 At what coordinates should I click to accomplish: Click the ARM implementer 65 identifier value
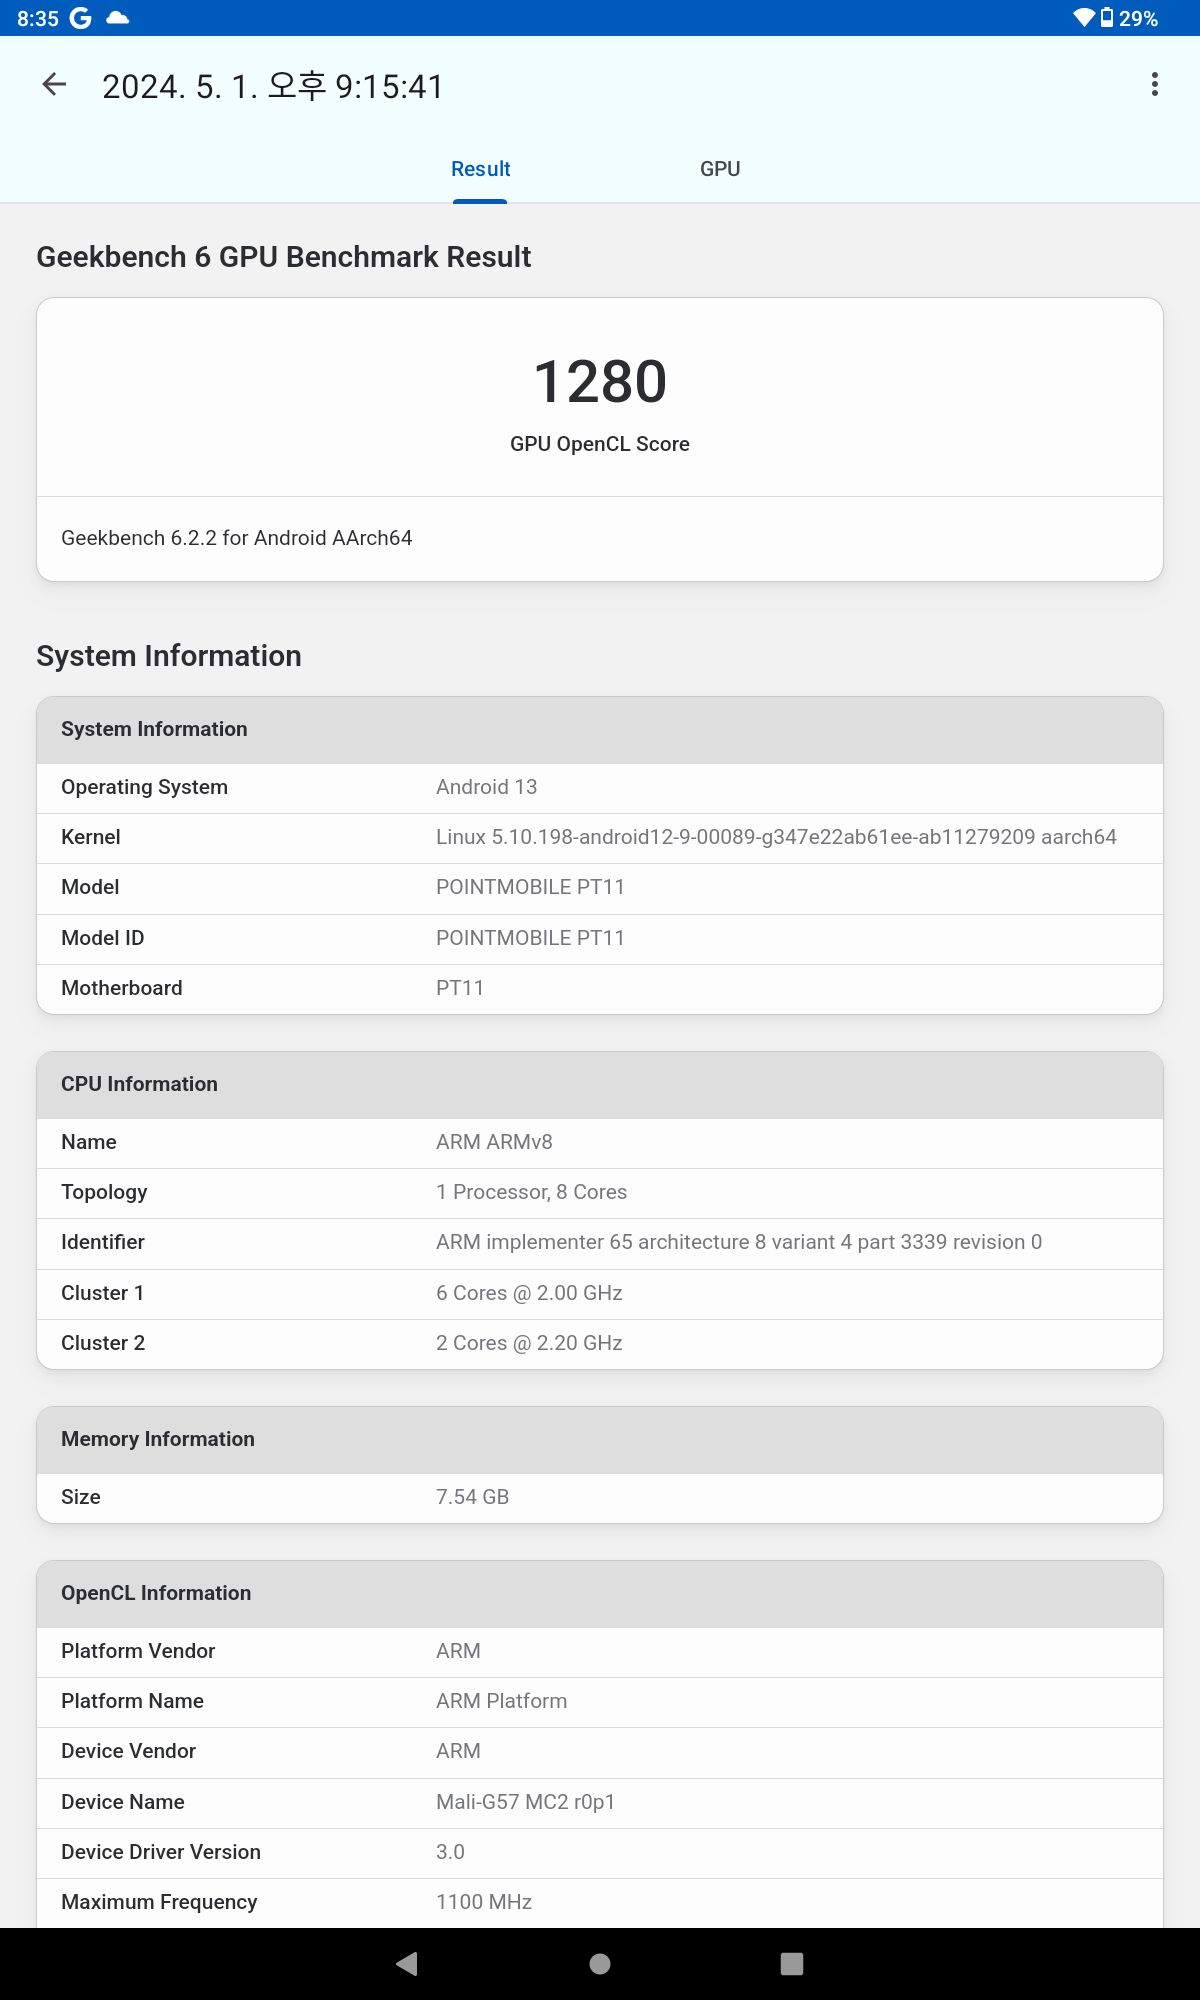739,1242
